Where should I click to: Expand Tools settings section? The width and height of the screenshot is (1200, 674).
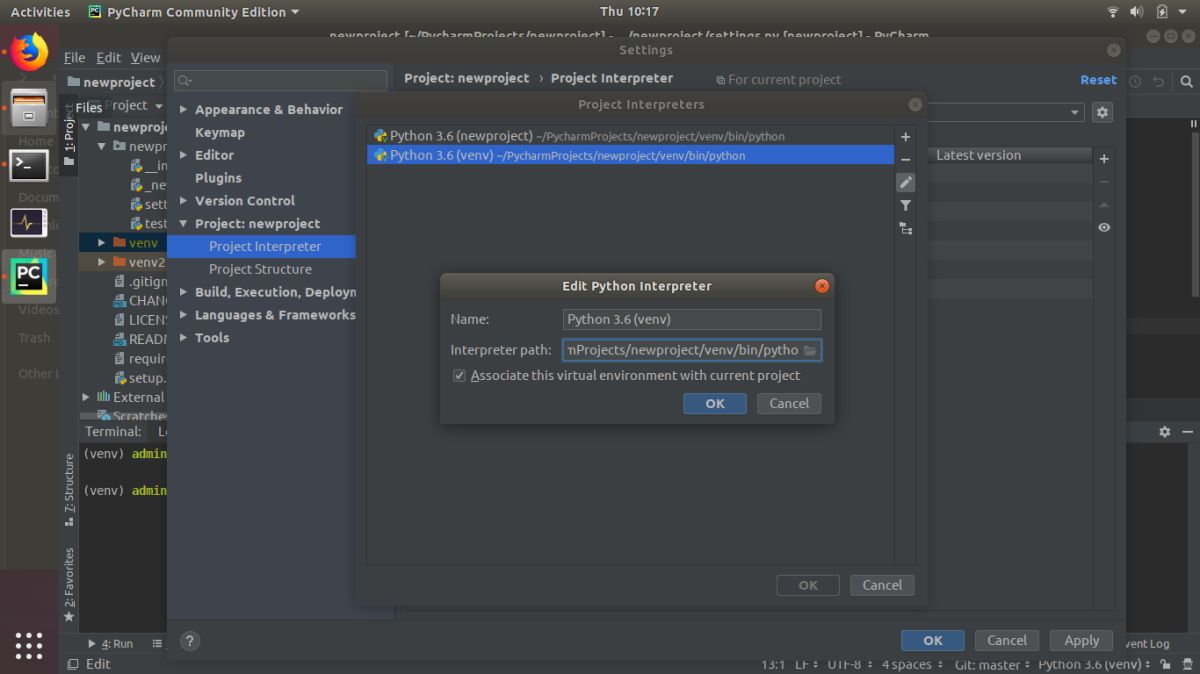183,338
